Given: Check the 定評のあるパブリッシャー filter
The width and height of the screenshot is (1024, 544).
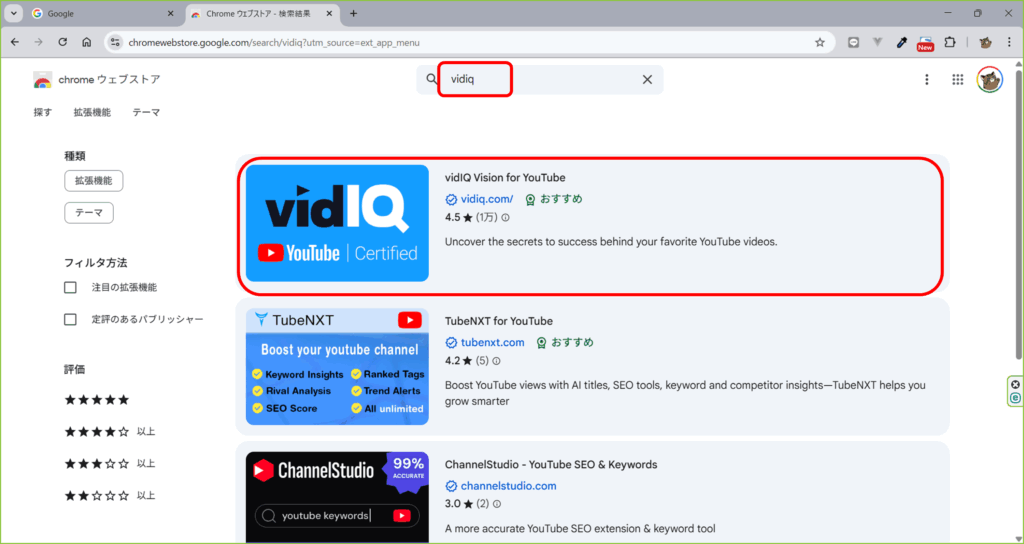Looking at the screenshot, I should 70,320.
